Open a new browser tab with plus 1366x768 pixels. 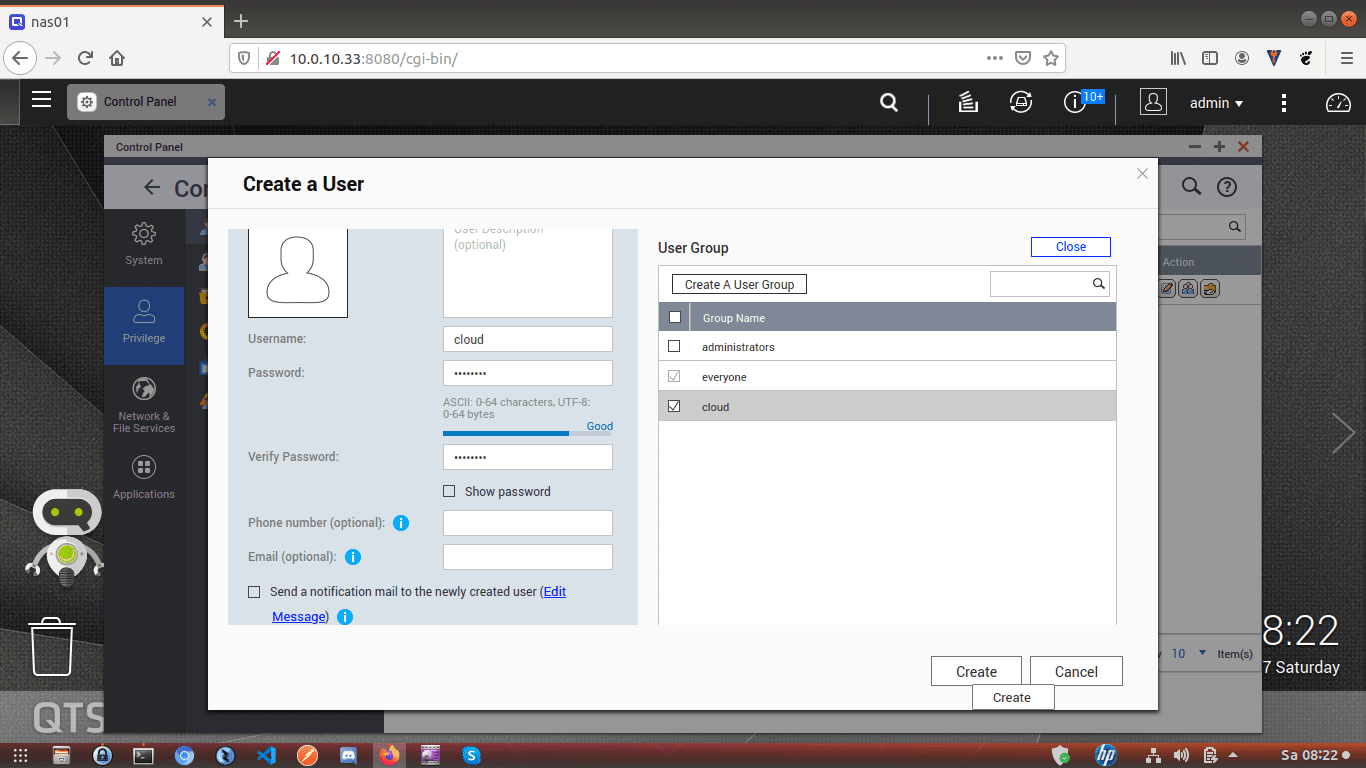241,21
